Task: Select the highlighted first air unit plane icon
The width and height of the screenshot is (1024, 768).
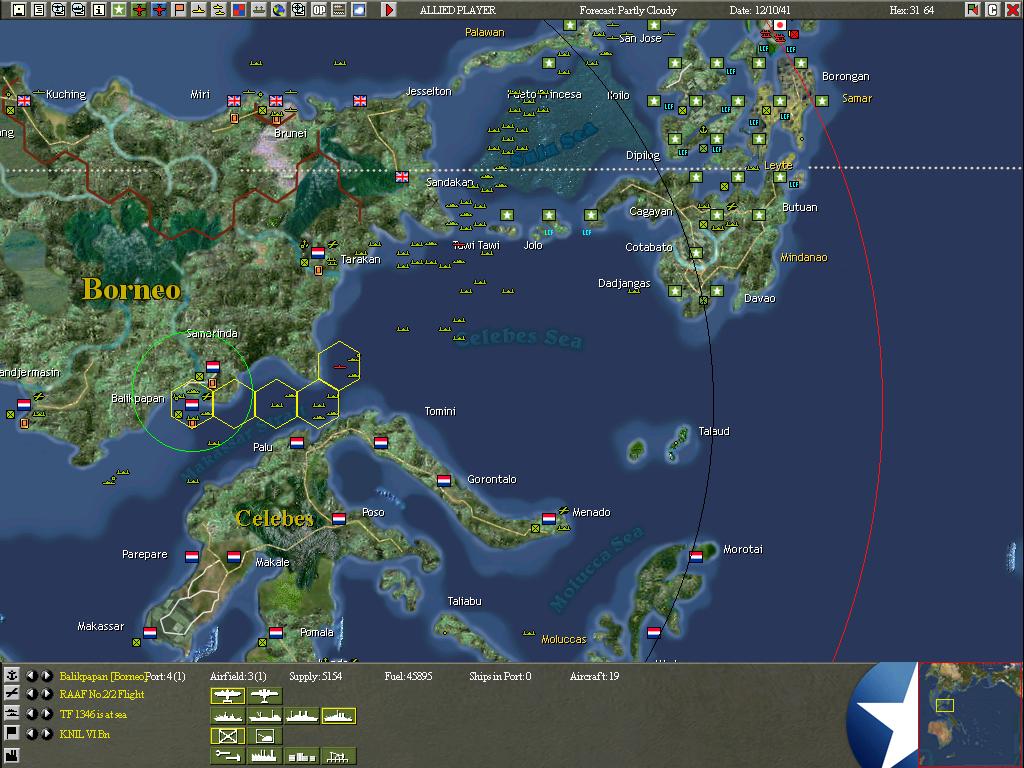Action: [228, 696]
